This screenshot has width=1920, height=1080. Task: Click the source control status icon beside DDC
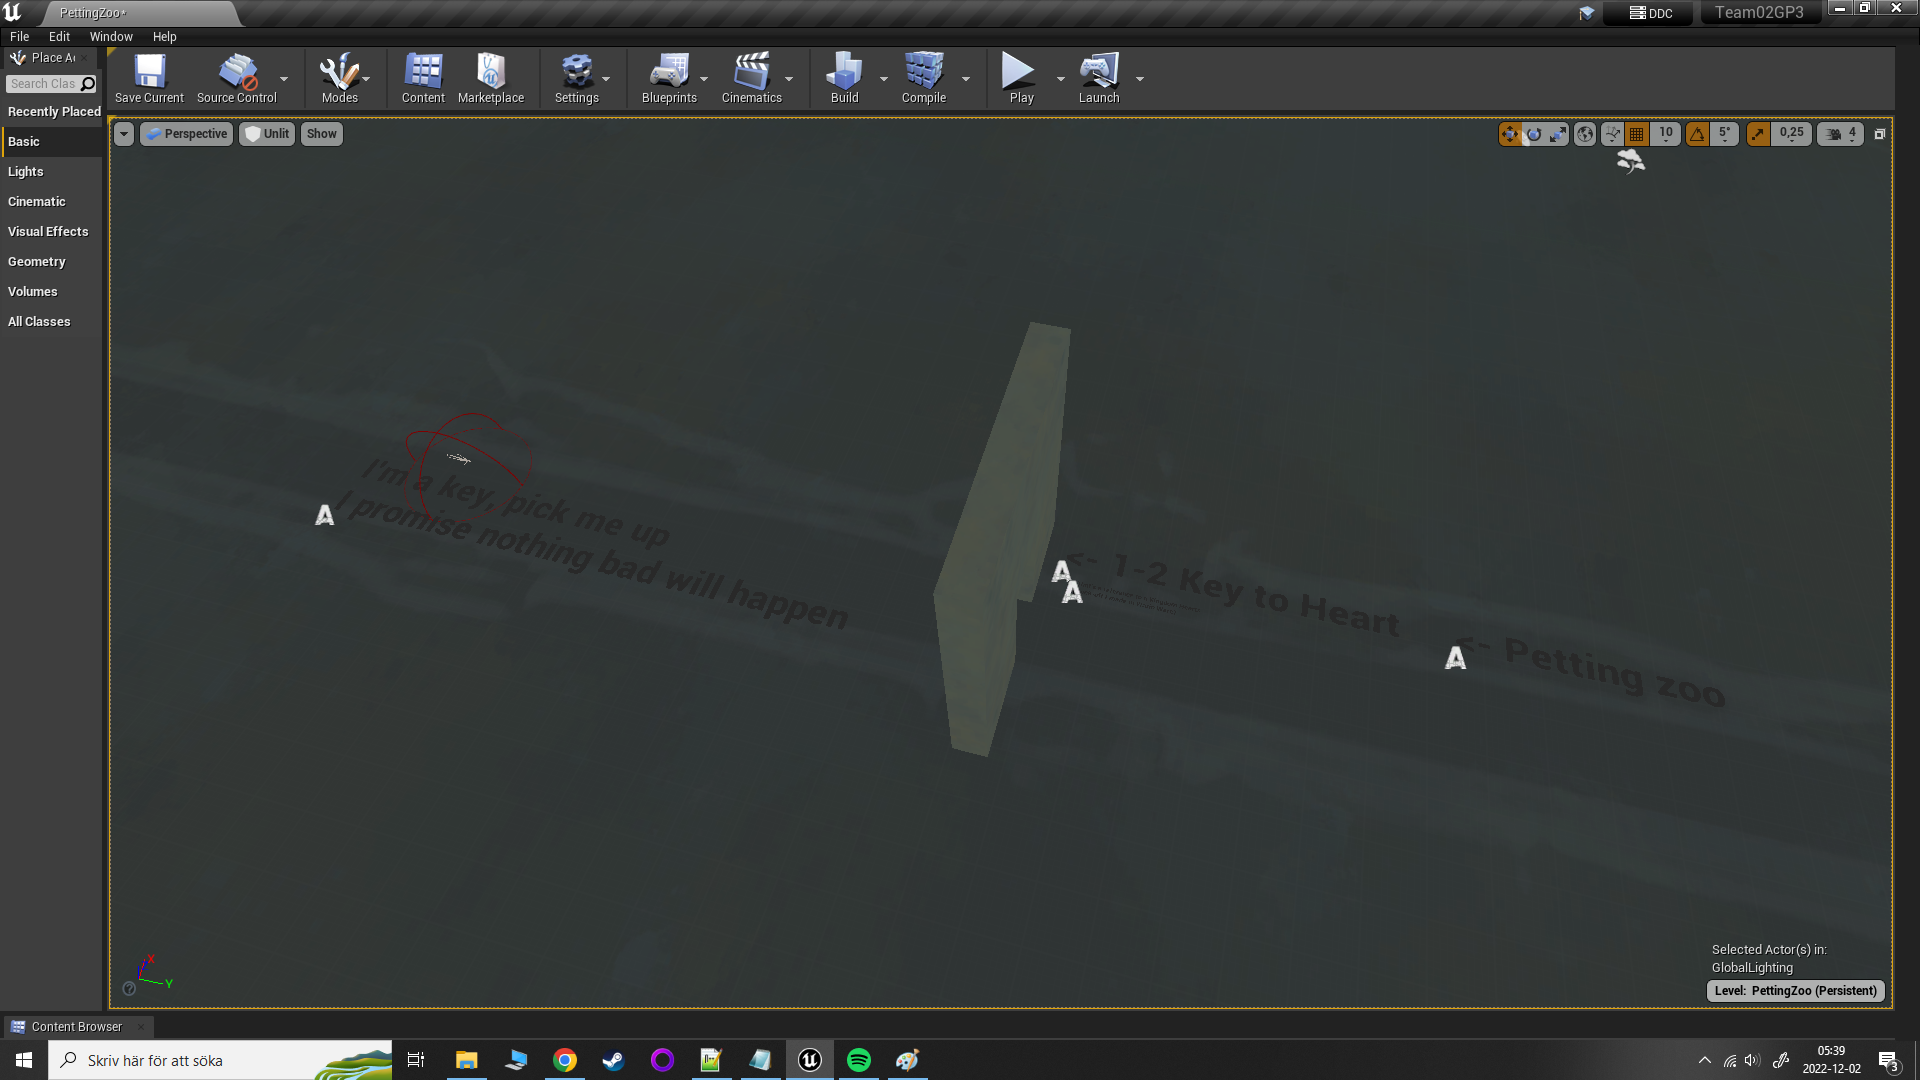click(1586, 13)
